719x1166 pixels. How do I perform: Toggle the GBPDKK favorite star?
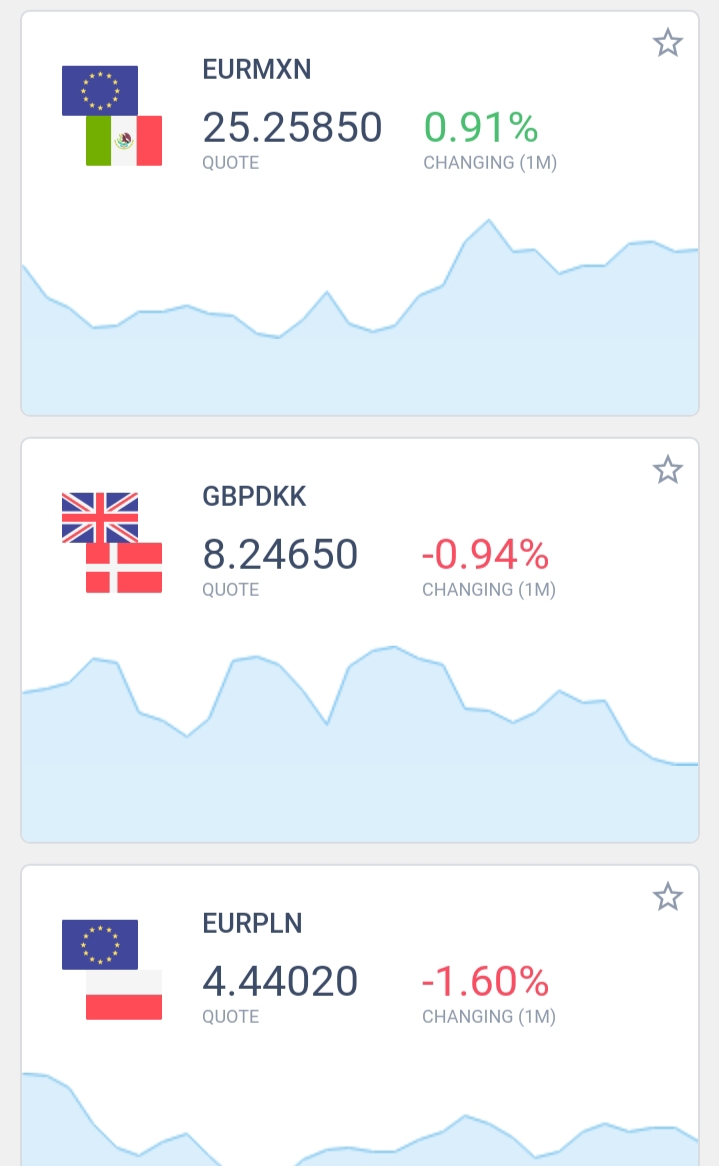667,469
